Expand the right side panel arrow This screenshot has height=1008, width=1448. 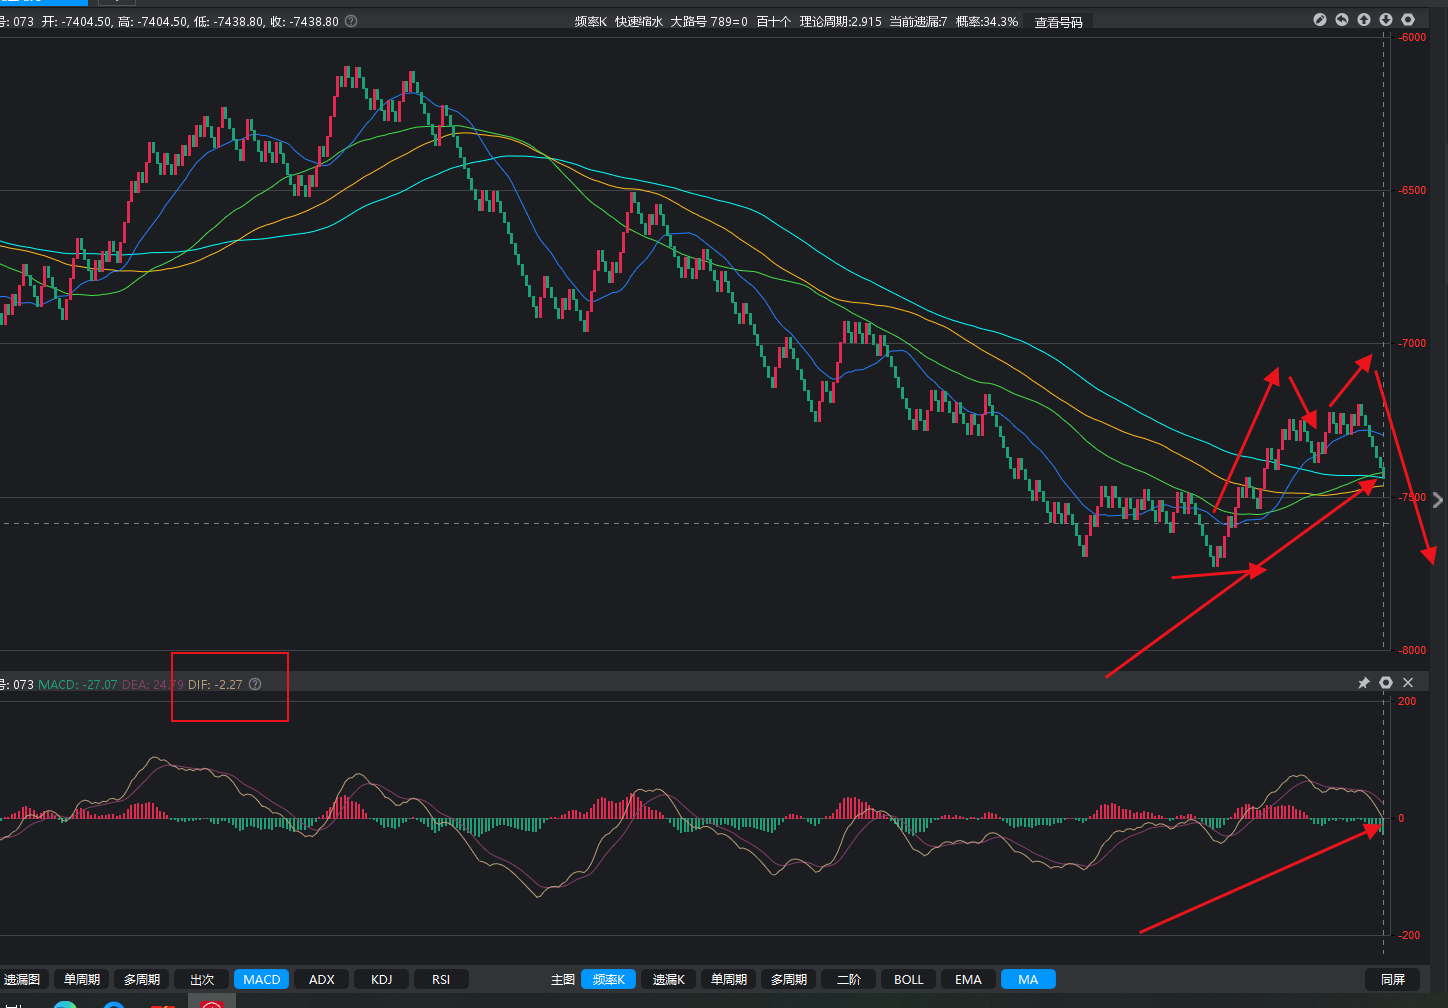click(1438, 500)
